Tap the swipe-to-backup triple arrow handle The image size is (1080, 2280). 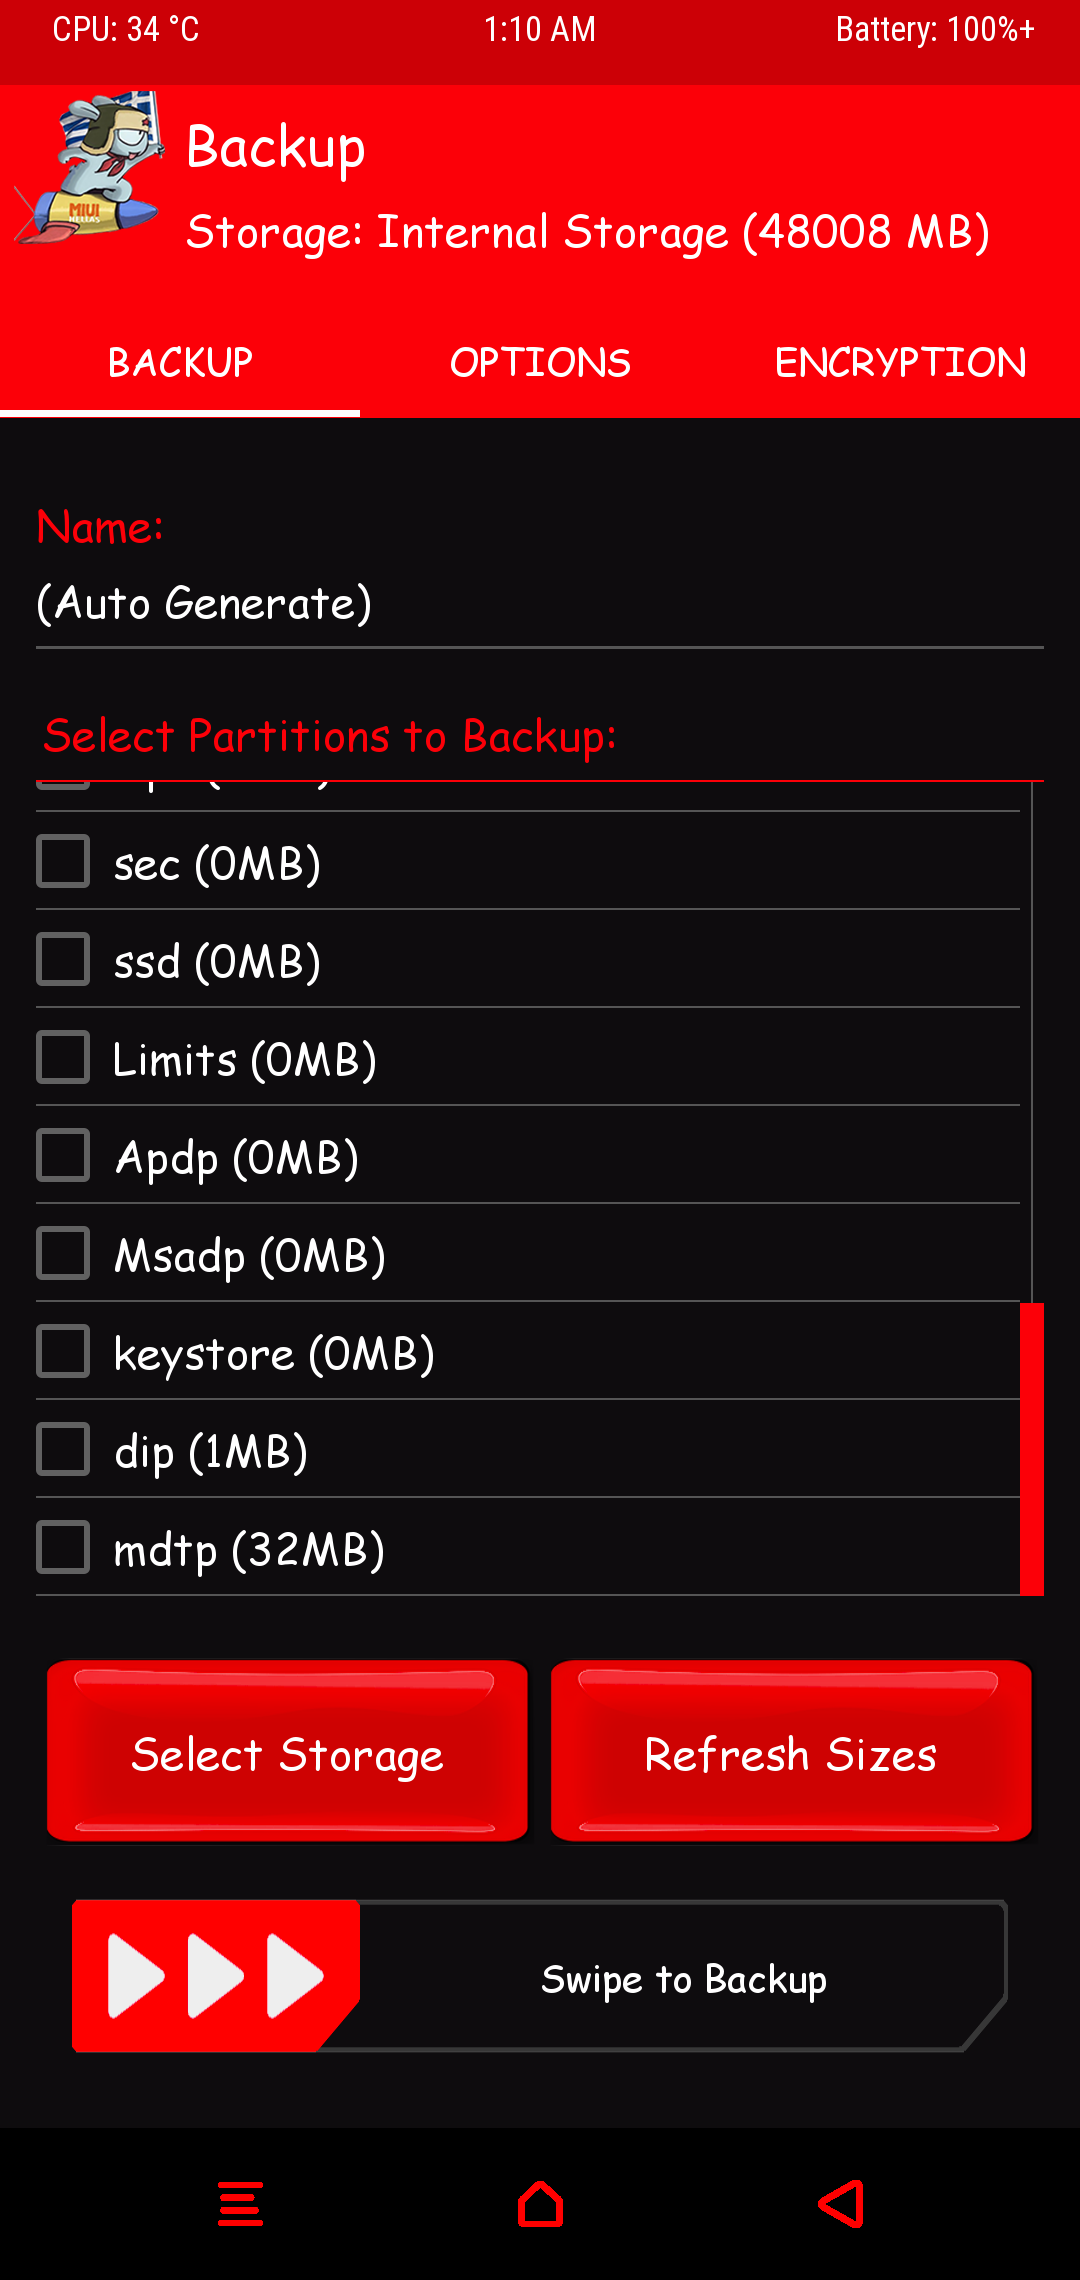coord(215,1976)
